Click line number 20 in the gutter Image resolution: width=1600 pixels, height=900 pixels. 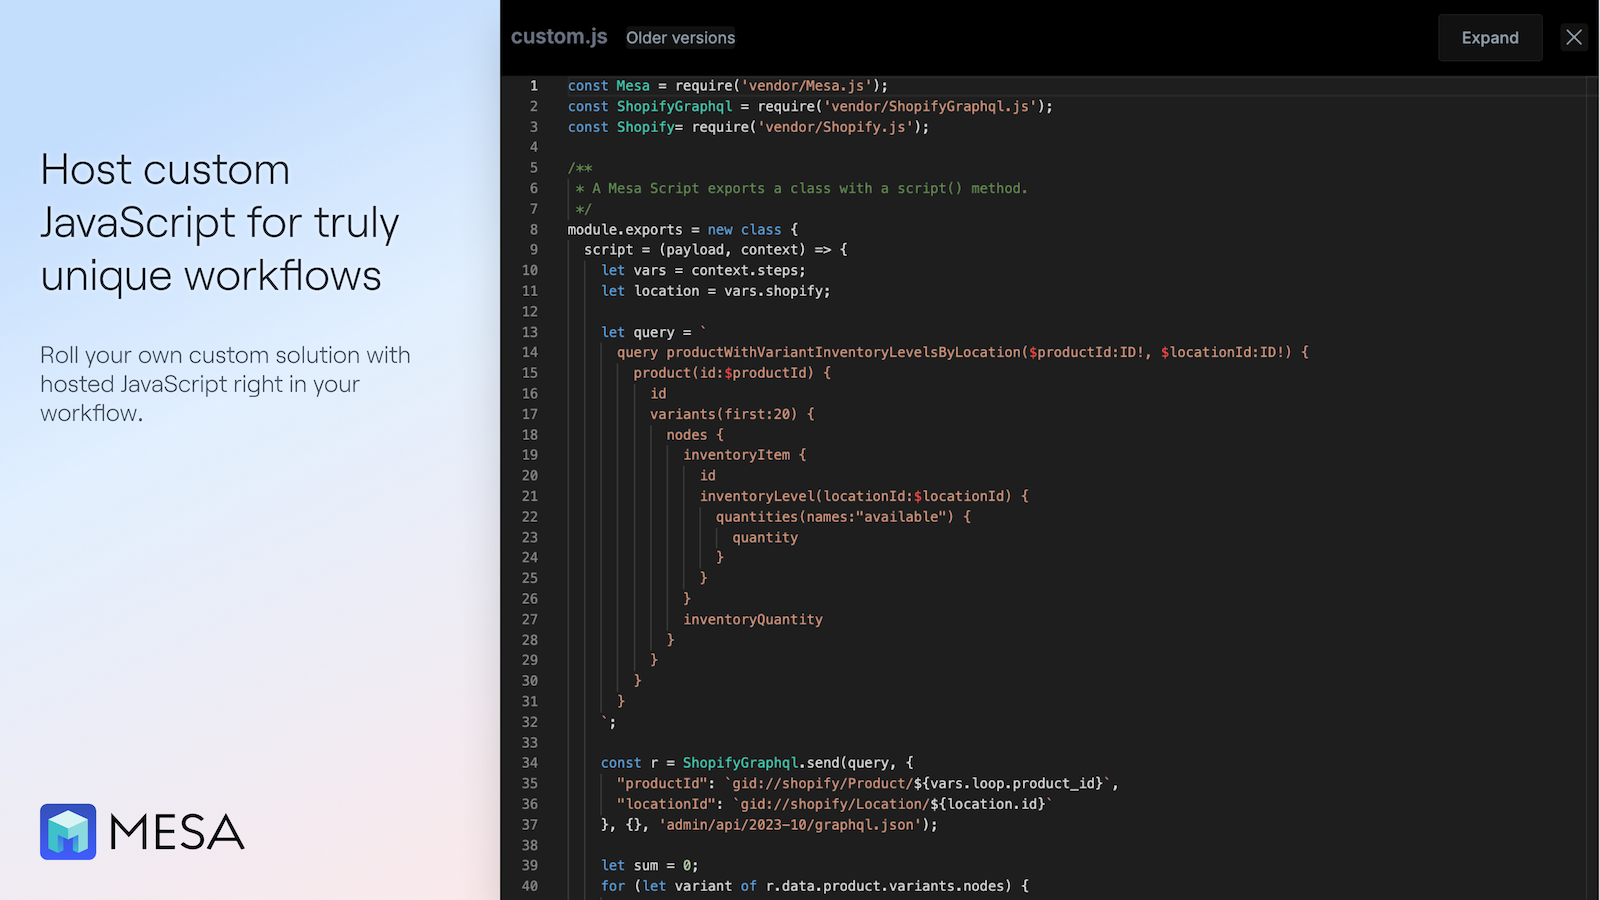[x=530, y=475]
